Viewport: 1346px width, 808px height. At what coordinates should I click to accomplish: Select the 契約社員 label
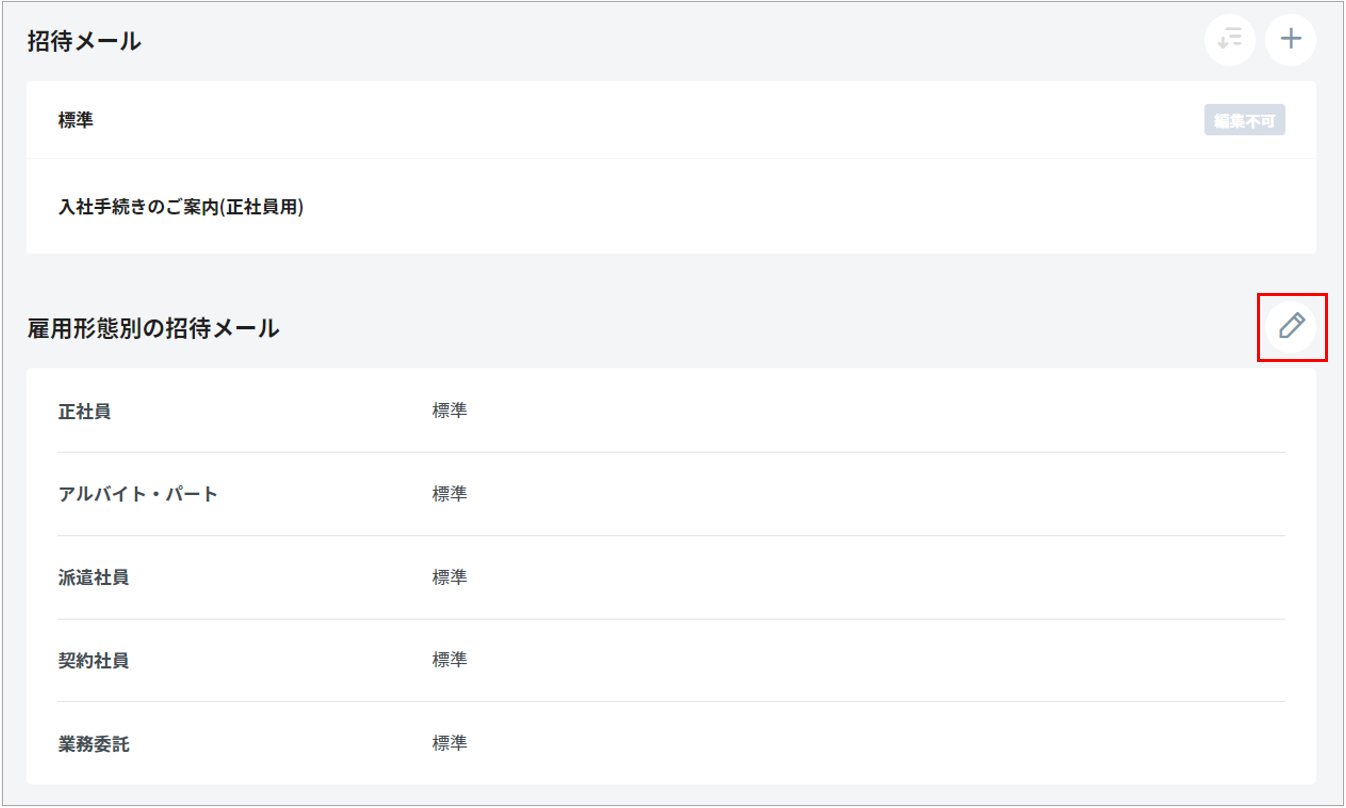pyautogui.click(x=93, y=660)
